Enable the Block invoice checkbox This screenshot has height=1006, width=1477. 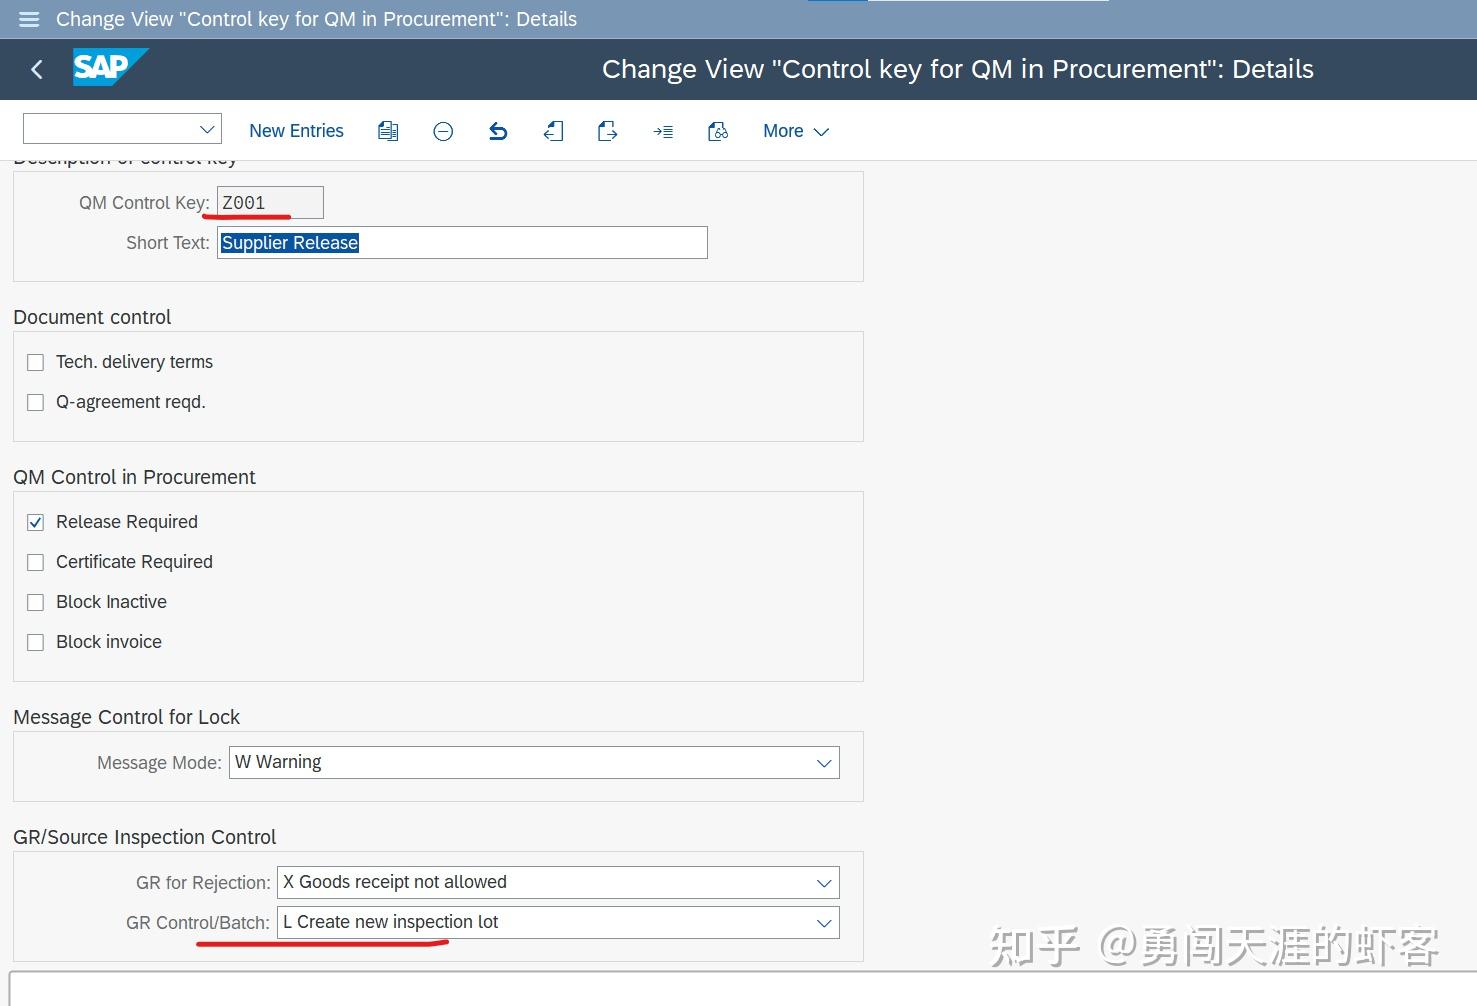(x=35, y=641)
